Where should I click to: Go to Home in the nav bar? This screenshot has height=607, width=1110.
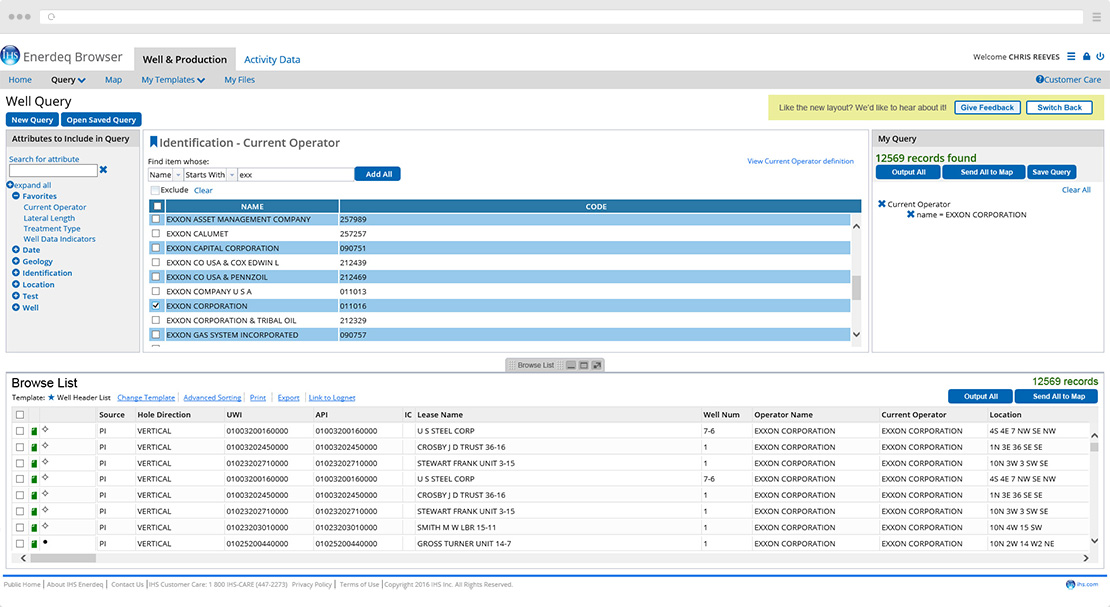(x=20, y=80)
